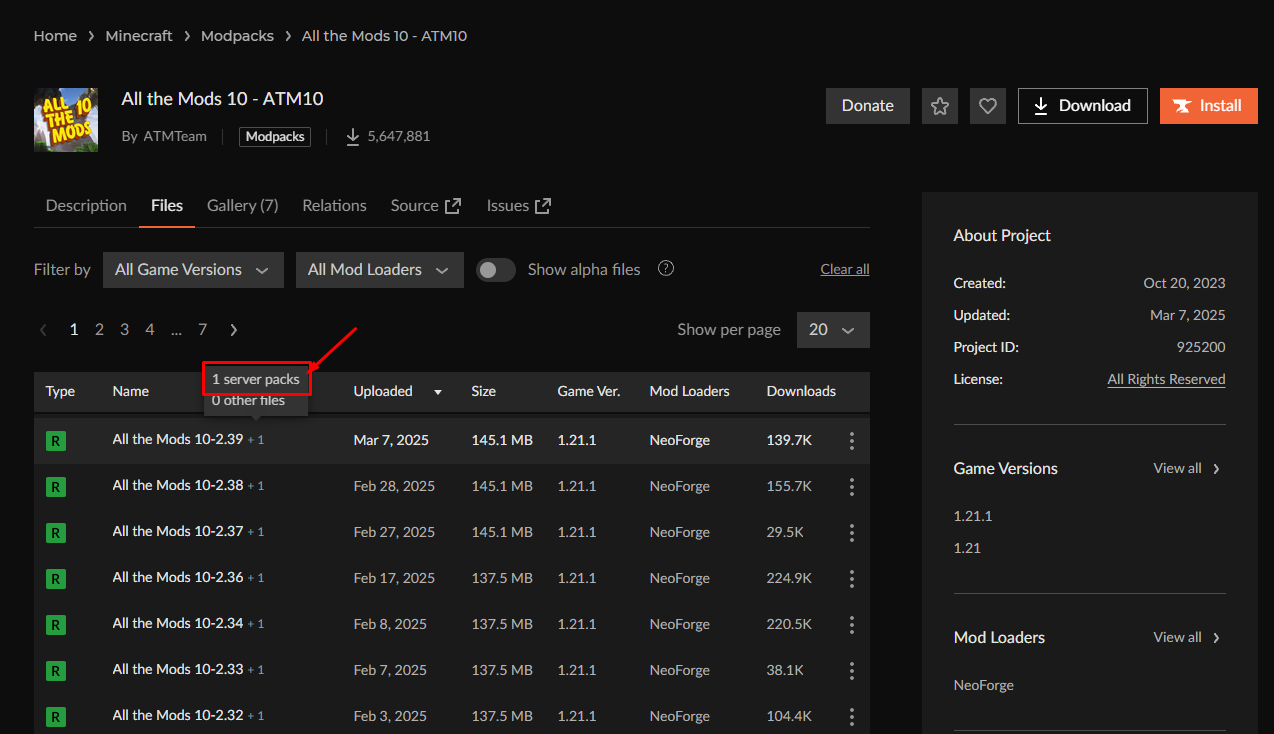Open the three-dot menu for version 10-2.36
1274x734 pixels.
coord(852,578)
